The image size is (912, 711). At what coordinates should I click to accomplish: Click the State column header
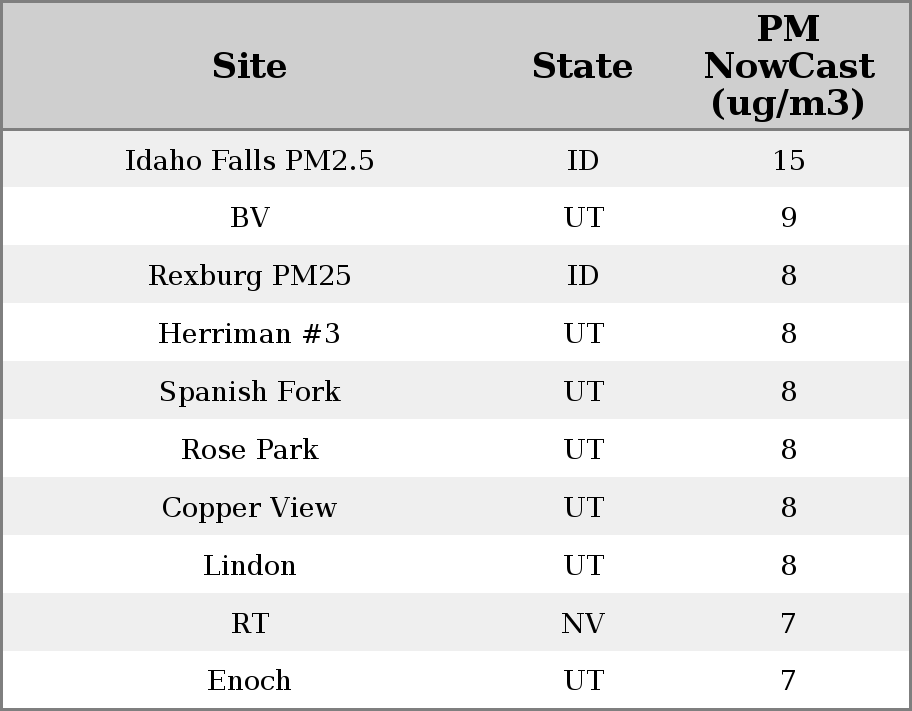click(x=582, y=66)
